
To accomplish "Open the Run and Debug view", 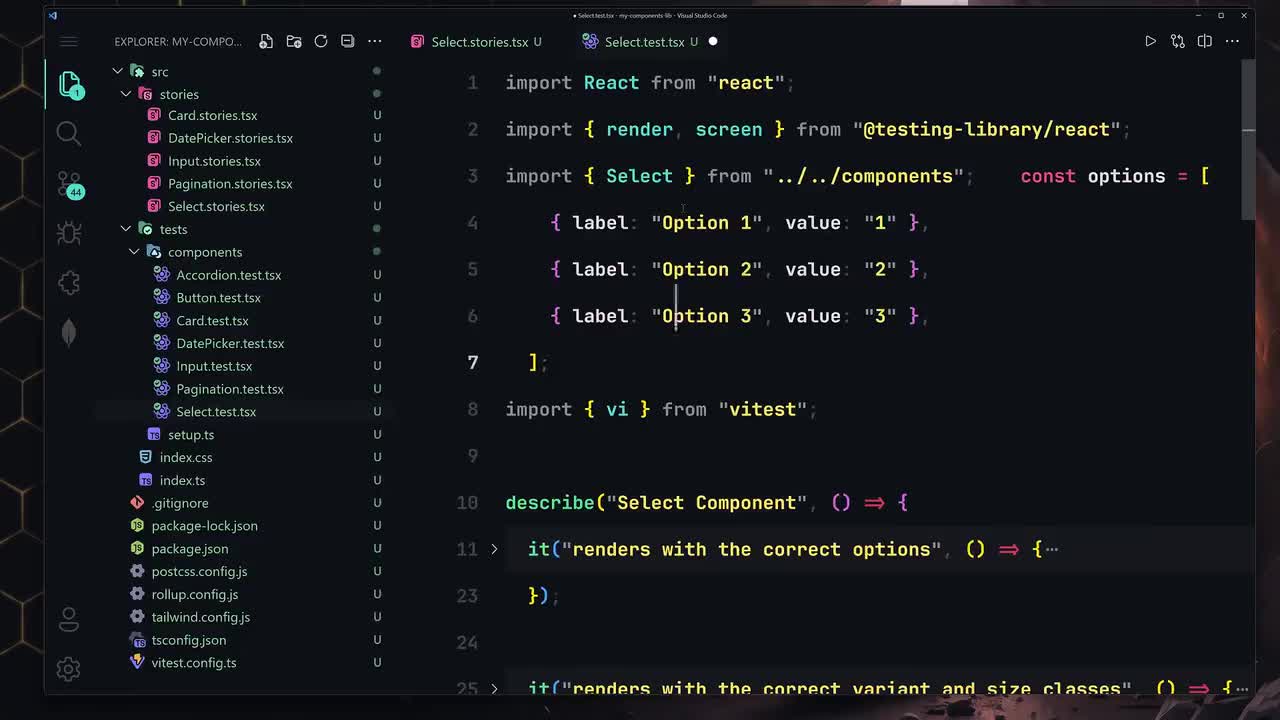I will click(69, 233).
